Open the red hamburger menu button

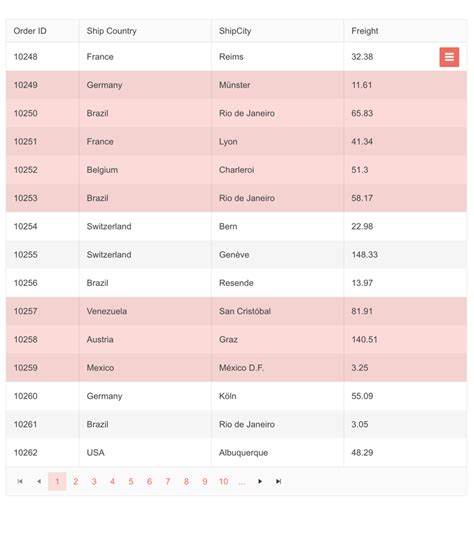click(x=449, y=57)
